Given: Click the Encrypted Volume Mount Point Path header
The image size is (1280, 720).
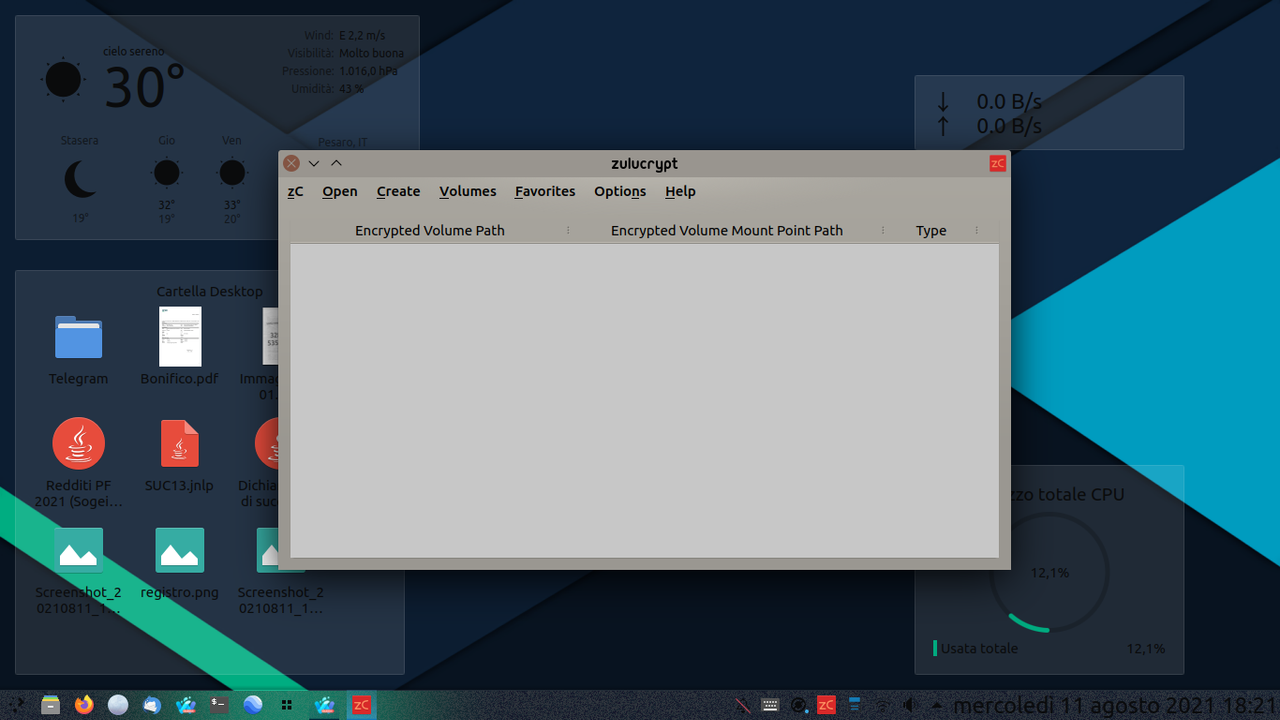Looking at the screenshot, I should click(727, 230).
